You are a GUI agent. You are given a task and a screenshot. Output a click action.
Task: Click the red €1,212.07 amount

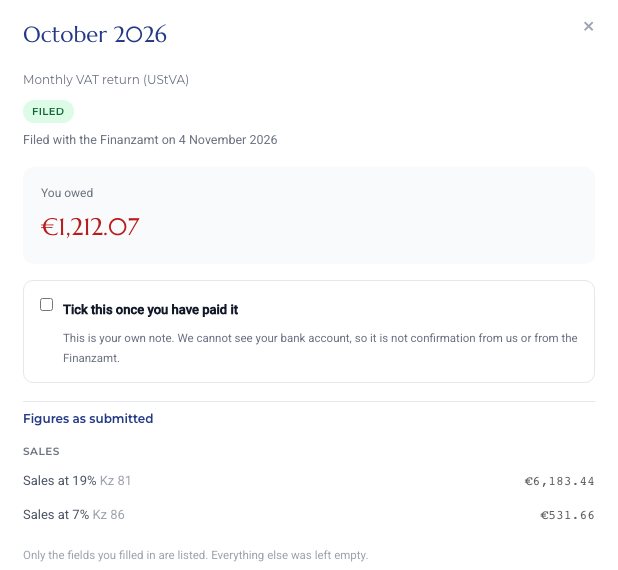90,227
